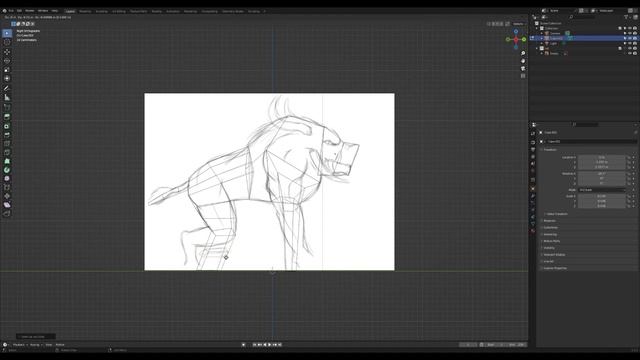This screenshot has width=640, height=360.
Task: Select the Knife tool
Action: click(7, 152)
